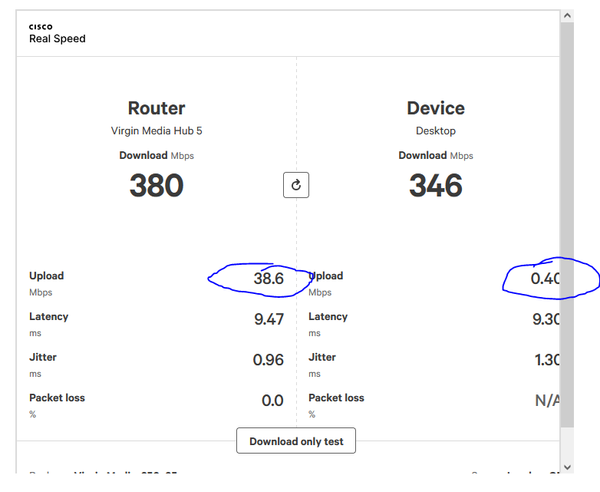The height and width of the screenshot is (492, 600).
Task: Click the circular retest refresh icon
Action: pyautogui.click(x=296, y=185)
